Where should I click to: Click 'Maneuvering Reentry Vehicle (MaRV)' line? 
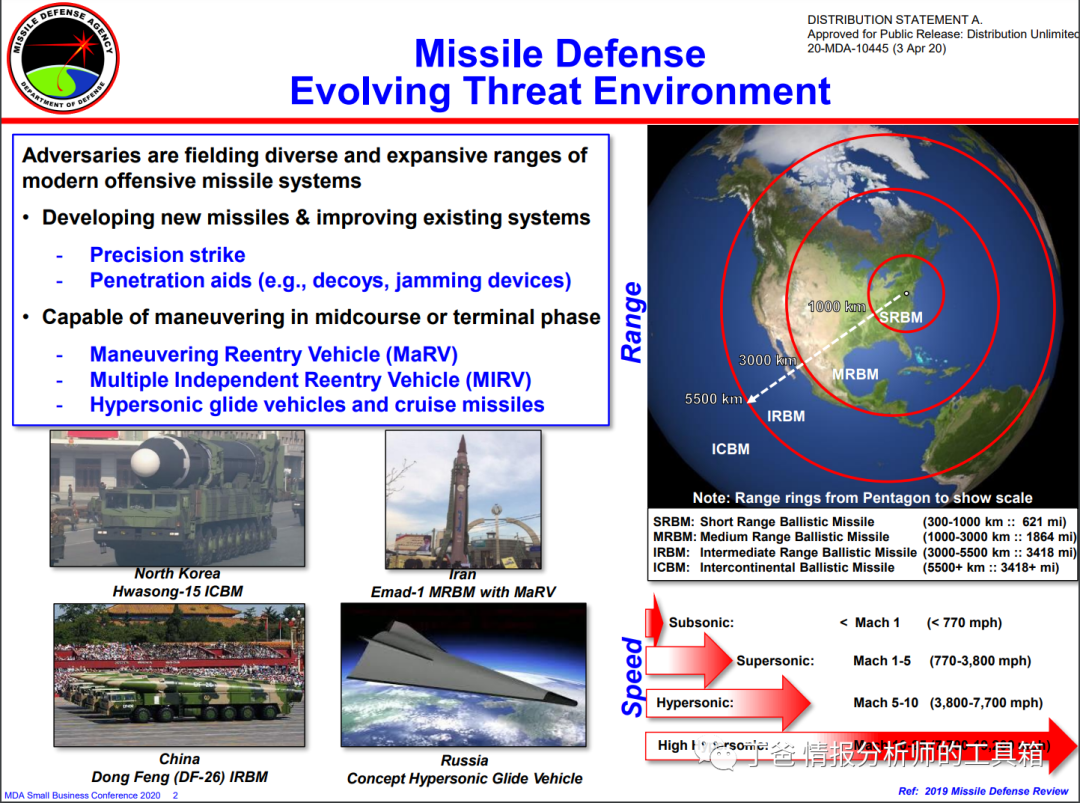(x=273, y=354)
